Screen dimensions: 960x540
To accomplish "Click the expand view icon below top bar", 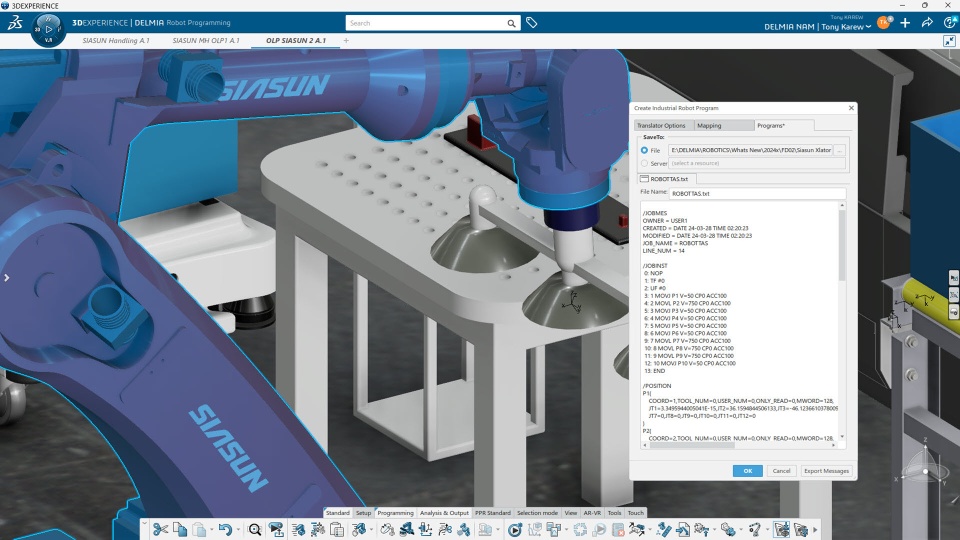I will tap(949, 40).
